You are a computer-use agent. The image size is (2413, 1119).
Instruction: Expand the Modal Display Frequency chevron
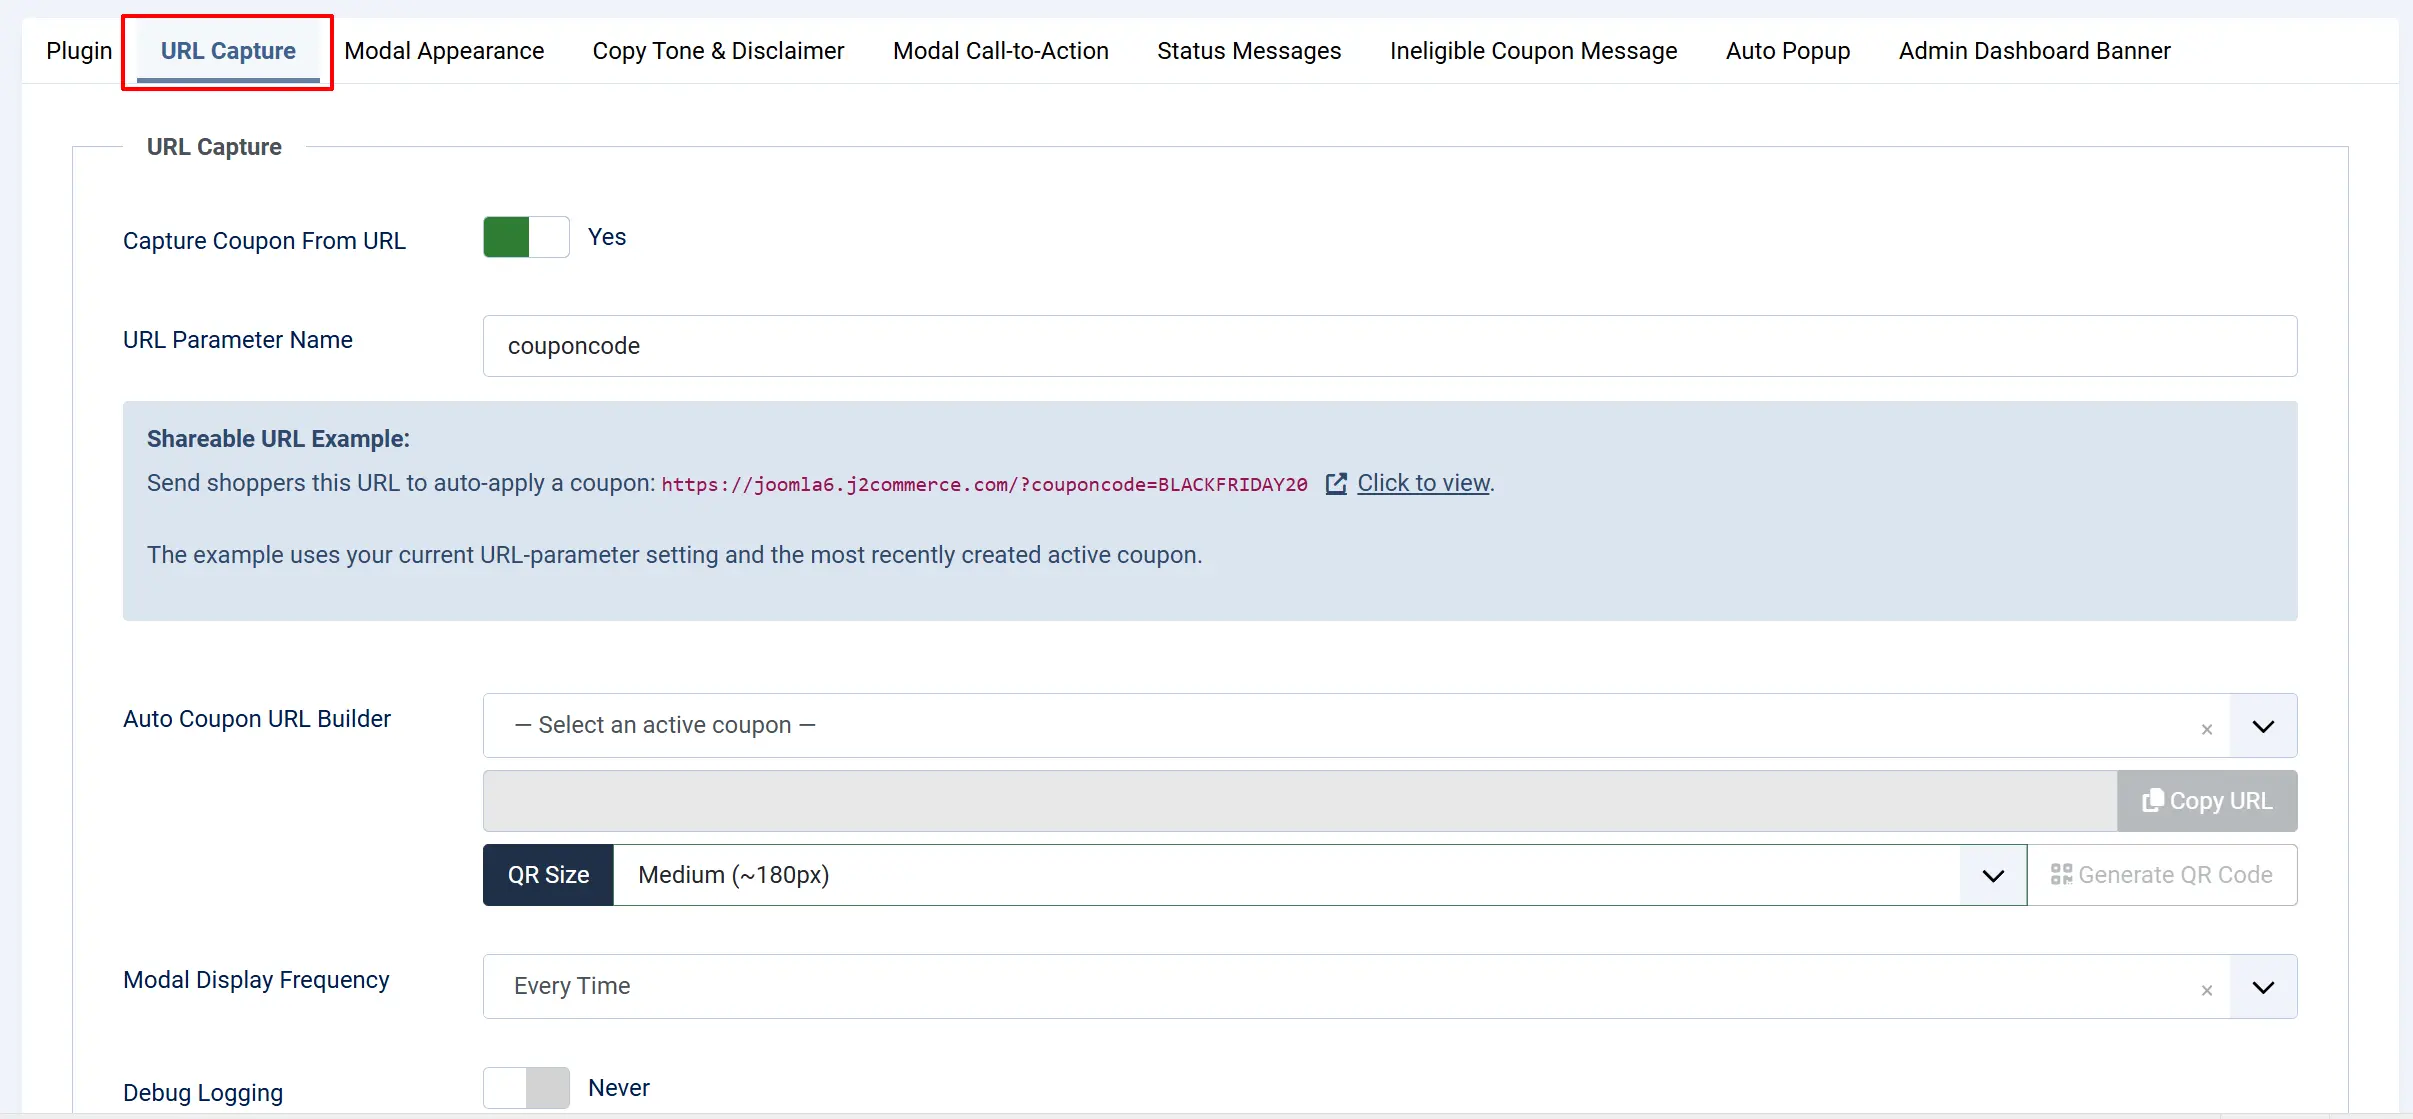[2263, 987]
